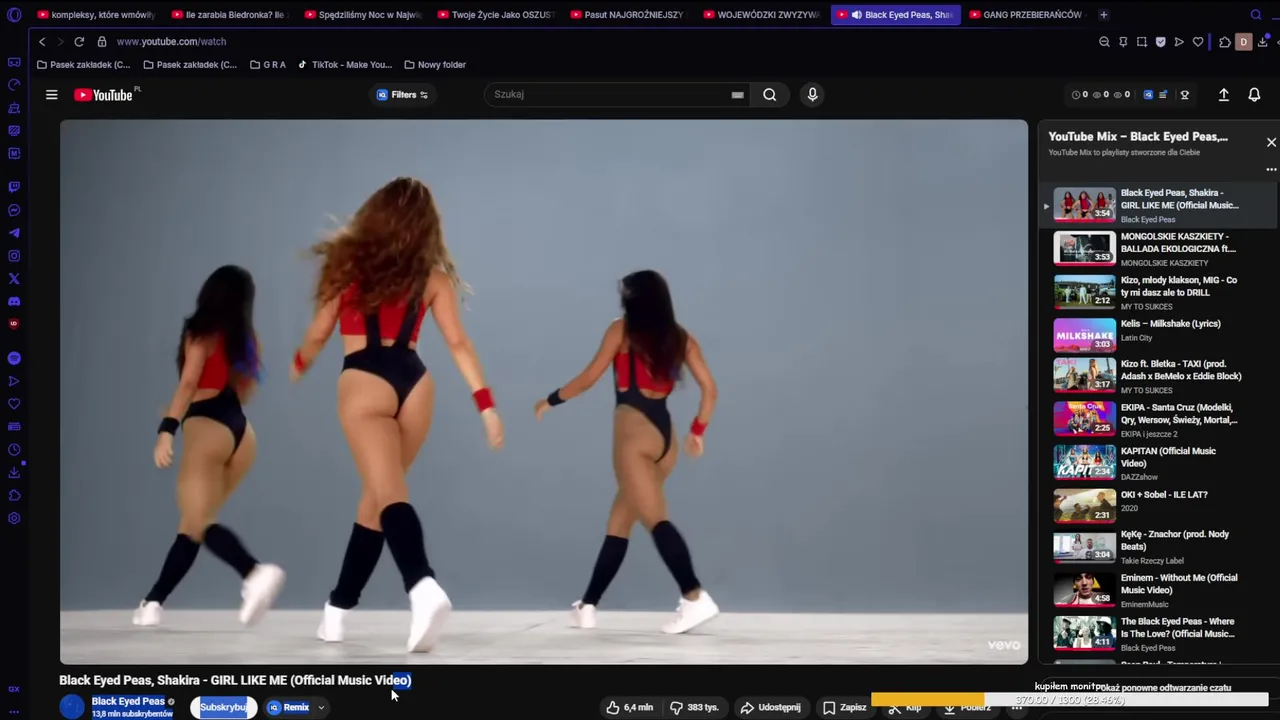Open the Nowy folder bookmark folder
The image size is (1280, 720).
pos(435,65)
